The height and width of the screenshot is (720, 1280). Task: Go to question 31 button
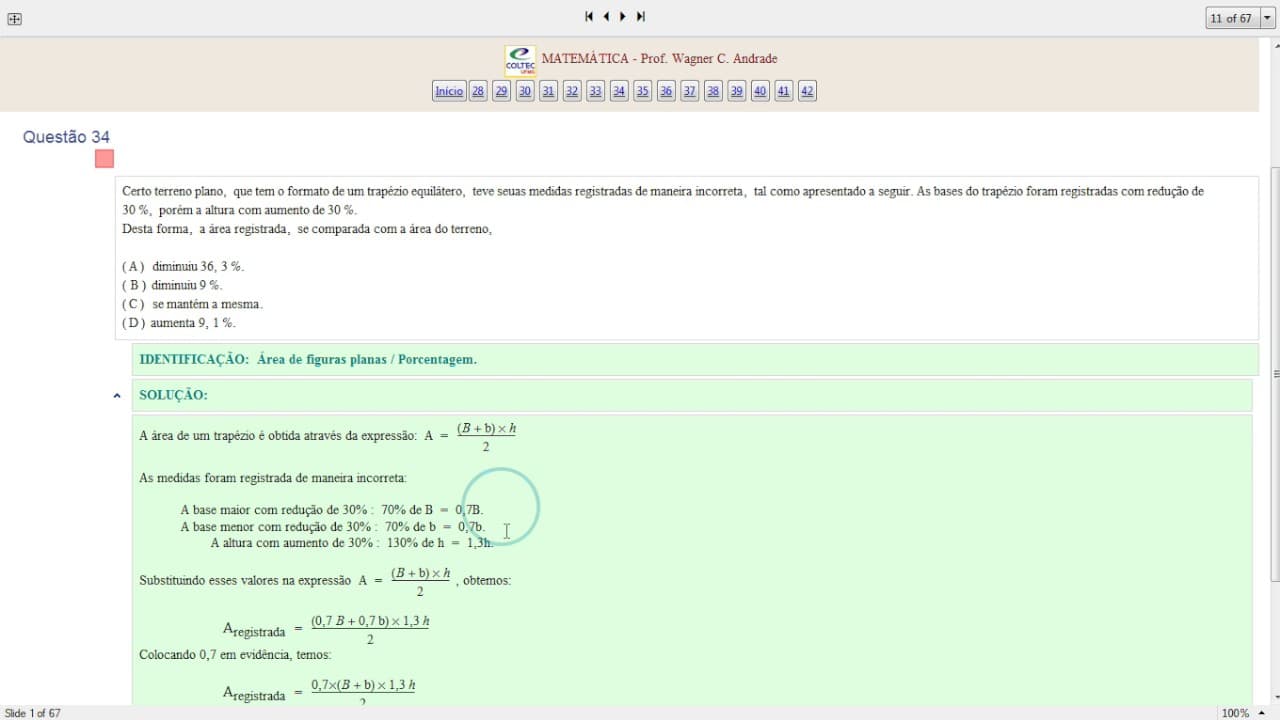click(x=548, y=91)
